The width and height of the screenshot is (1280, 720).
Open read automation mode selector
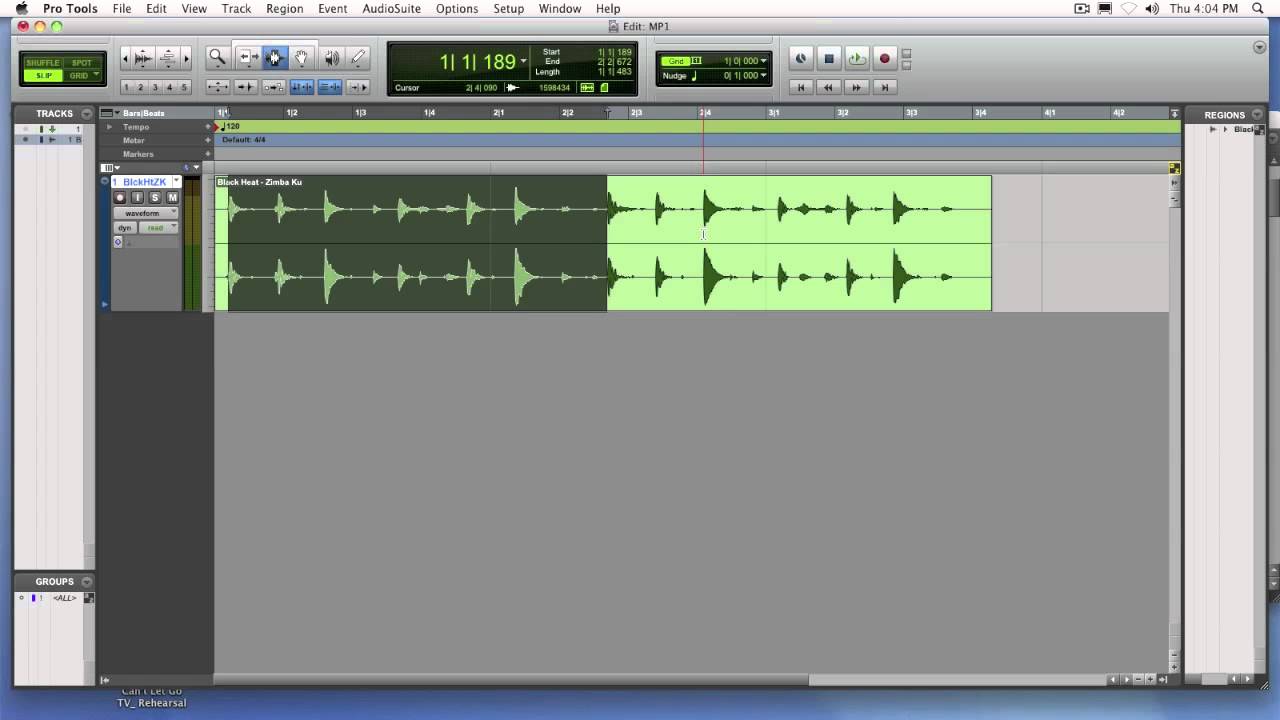(x=158, y=228)
